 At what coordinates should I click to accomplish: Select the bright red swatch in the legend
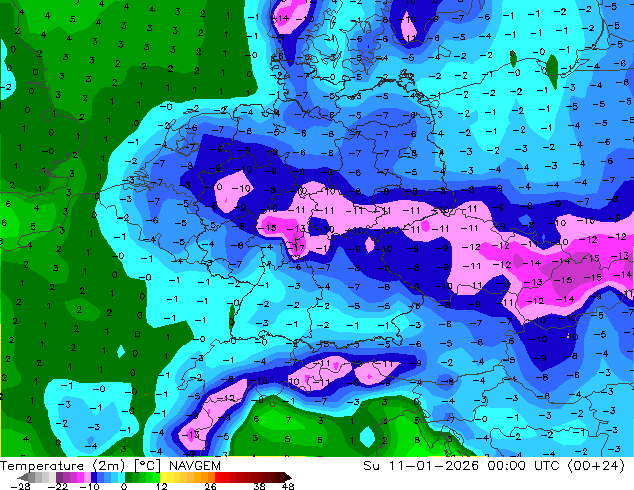click(x=218, y=477)
